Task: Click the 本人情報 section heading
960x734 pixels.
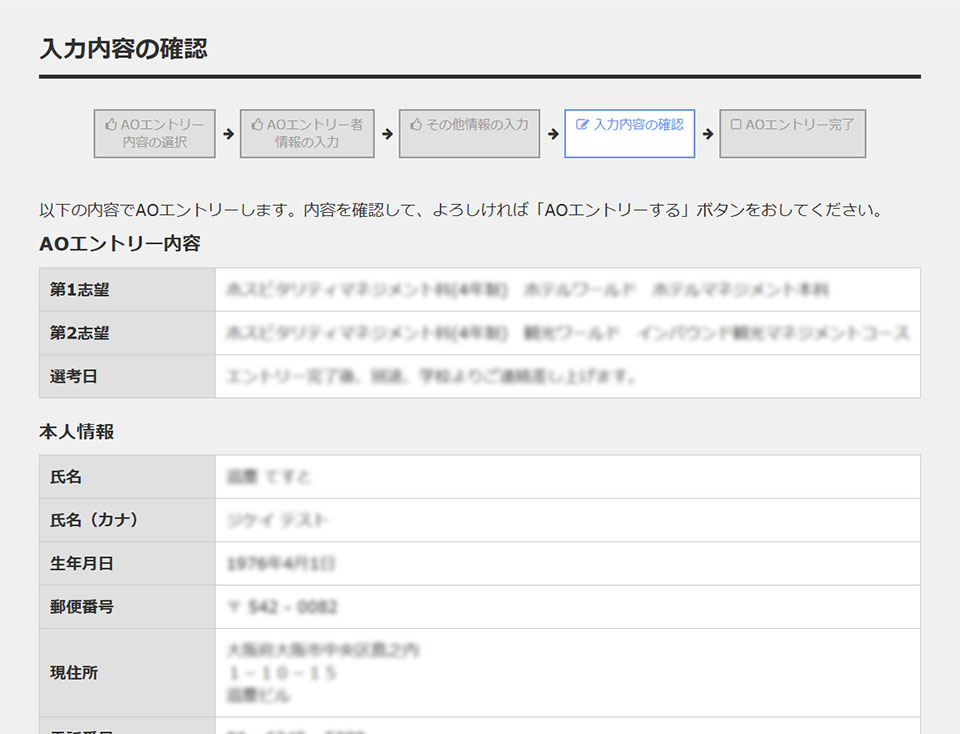Action: [76, 432]
